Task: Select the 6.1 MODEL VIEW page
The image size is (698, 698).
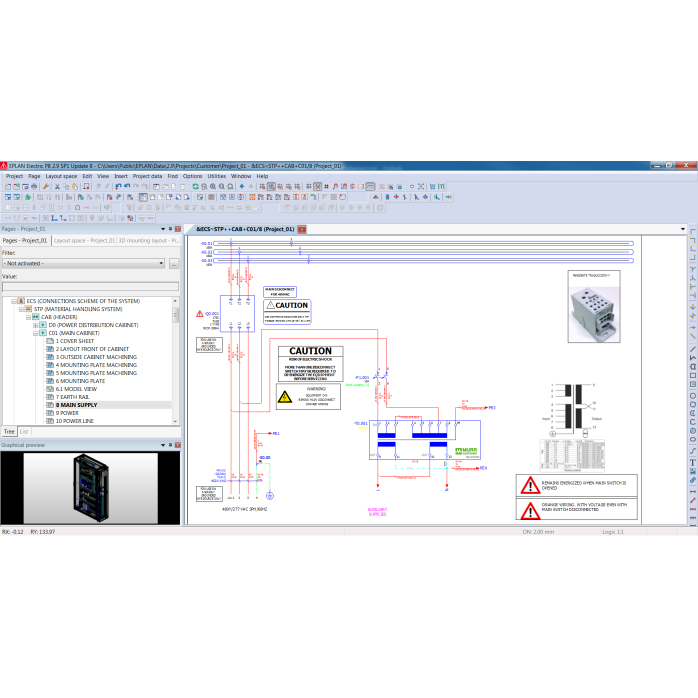Action: click(76, 389)
